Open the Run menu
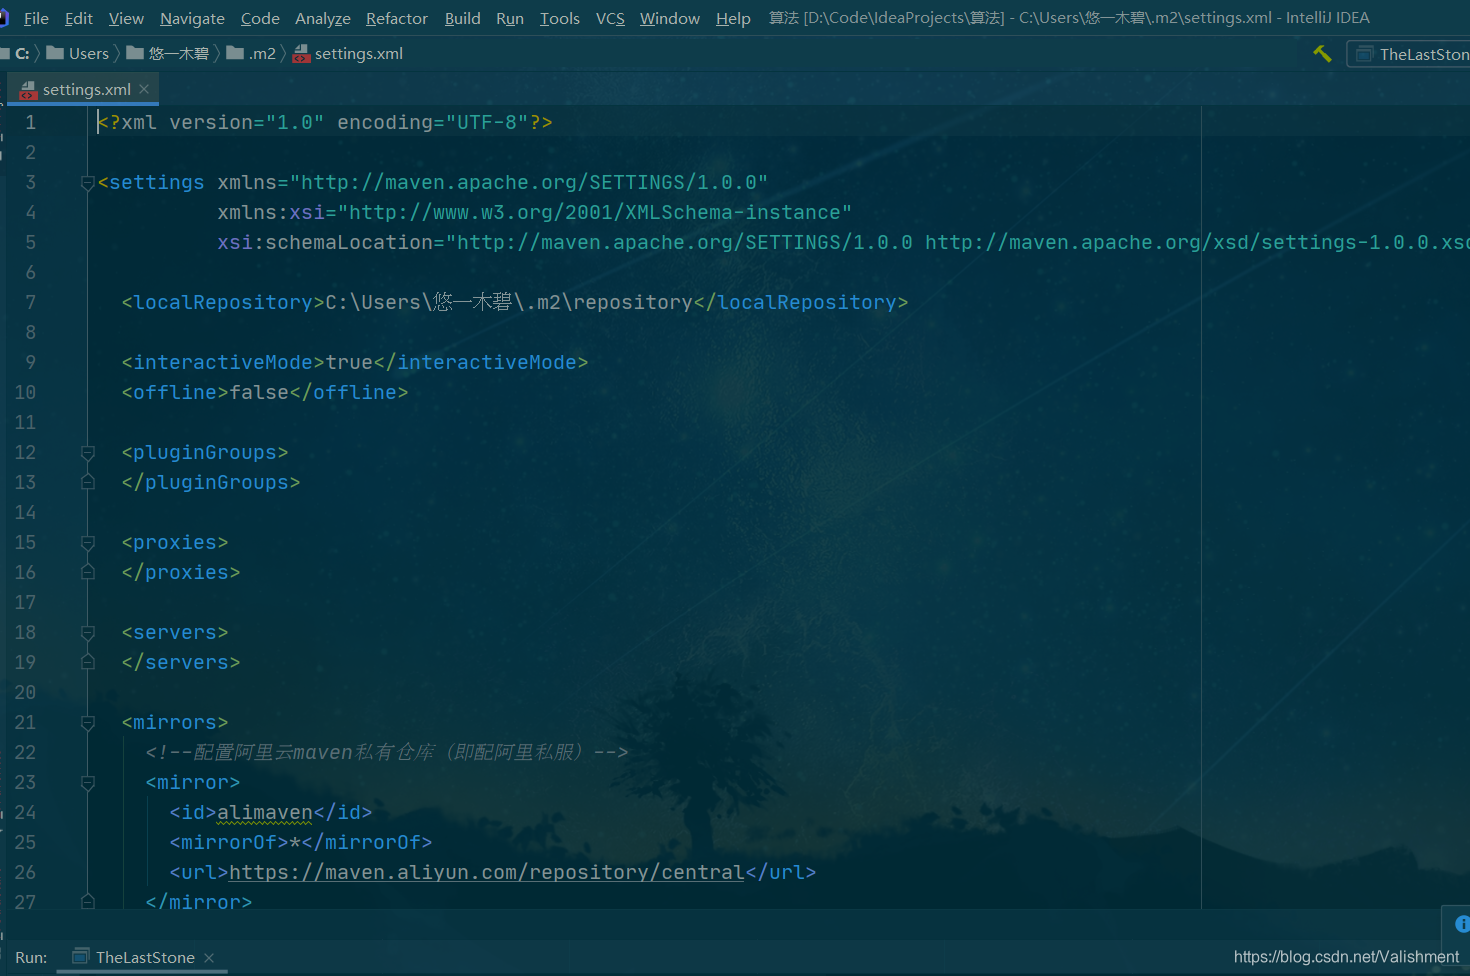 tap(510, 18)
